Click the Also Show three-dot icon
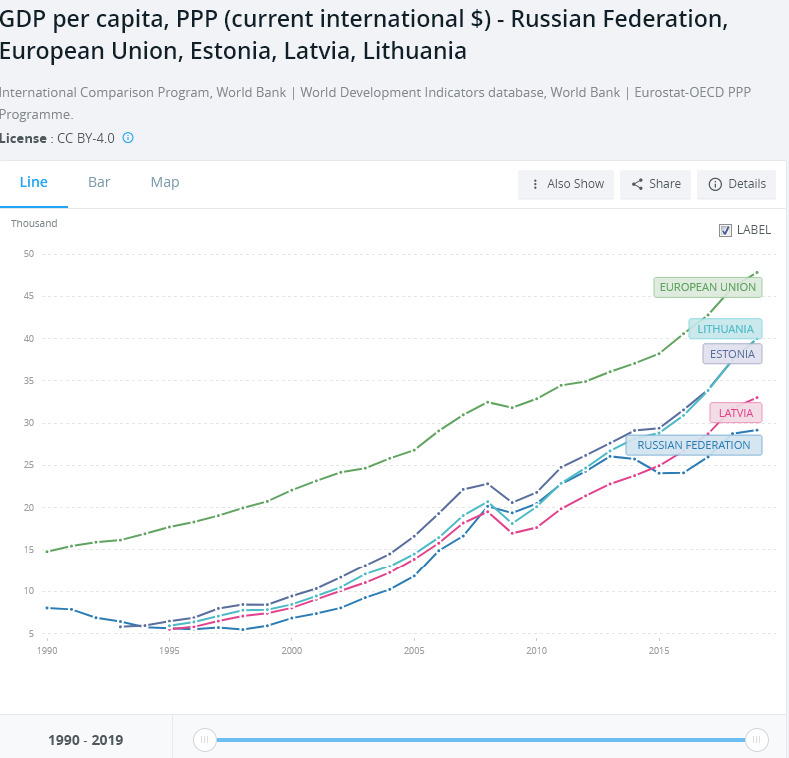 click(x=535, y=184)
